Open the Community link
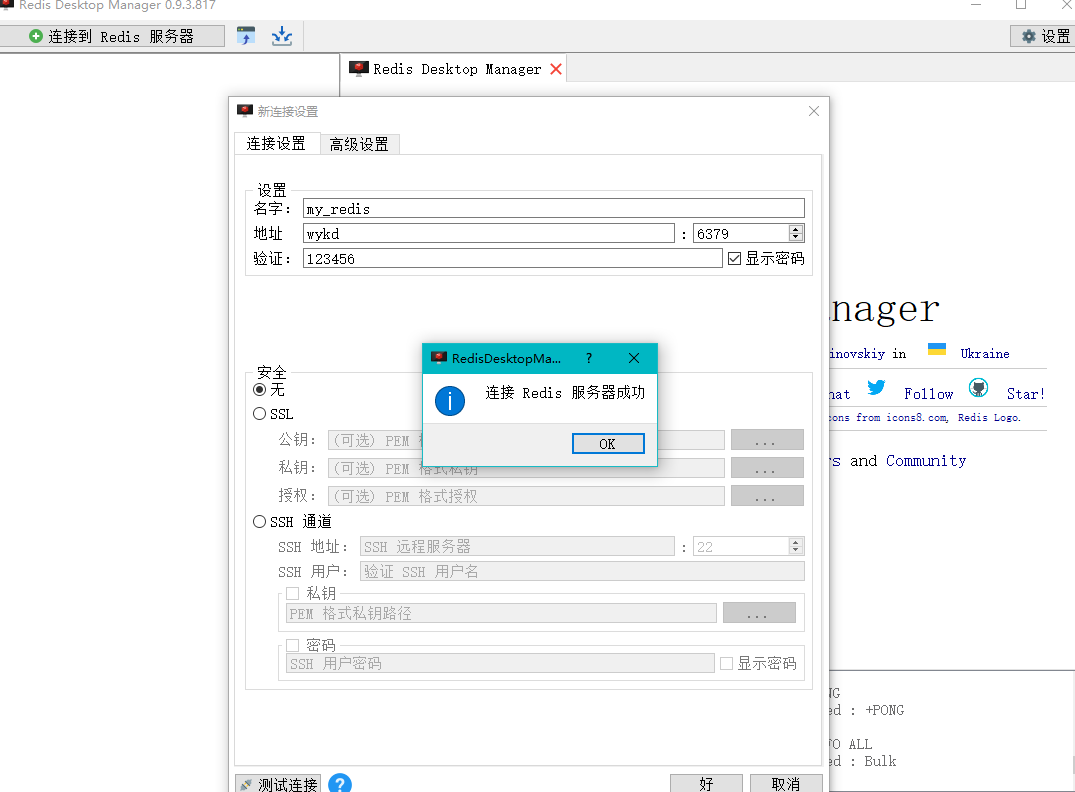Viewport: 1075px width, 792px height. [x=926, y=461]
